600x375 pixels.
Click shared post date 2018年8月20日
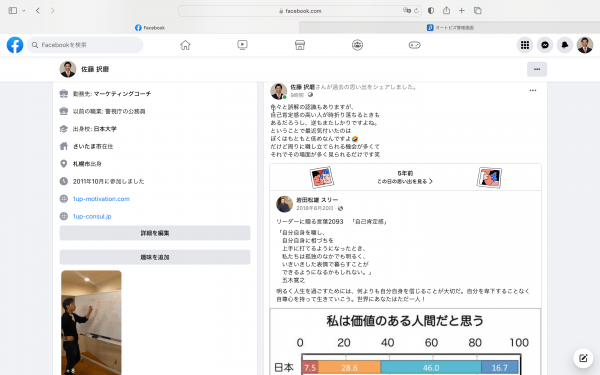tap(315, 208)
